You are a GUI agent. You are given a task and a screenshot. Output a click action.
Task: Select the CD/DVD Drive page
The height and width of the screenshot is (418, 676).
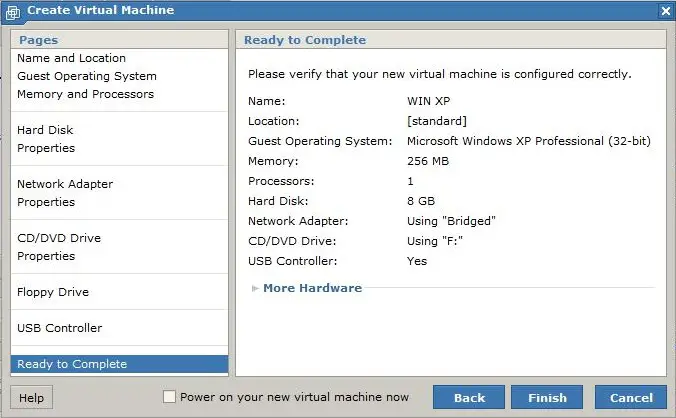(59, 238)
